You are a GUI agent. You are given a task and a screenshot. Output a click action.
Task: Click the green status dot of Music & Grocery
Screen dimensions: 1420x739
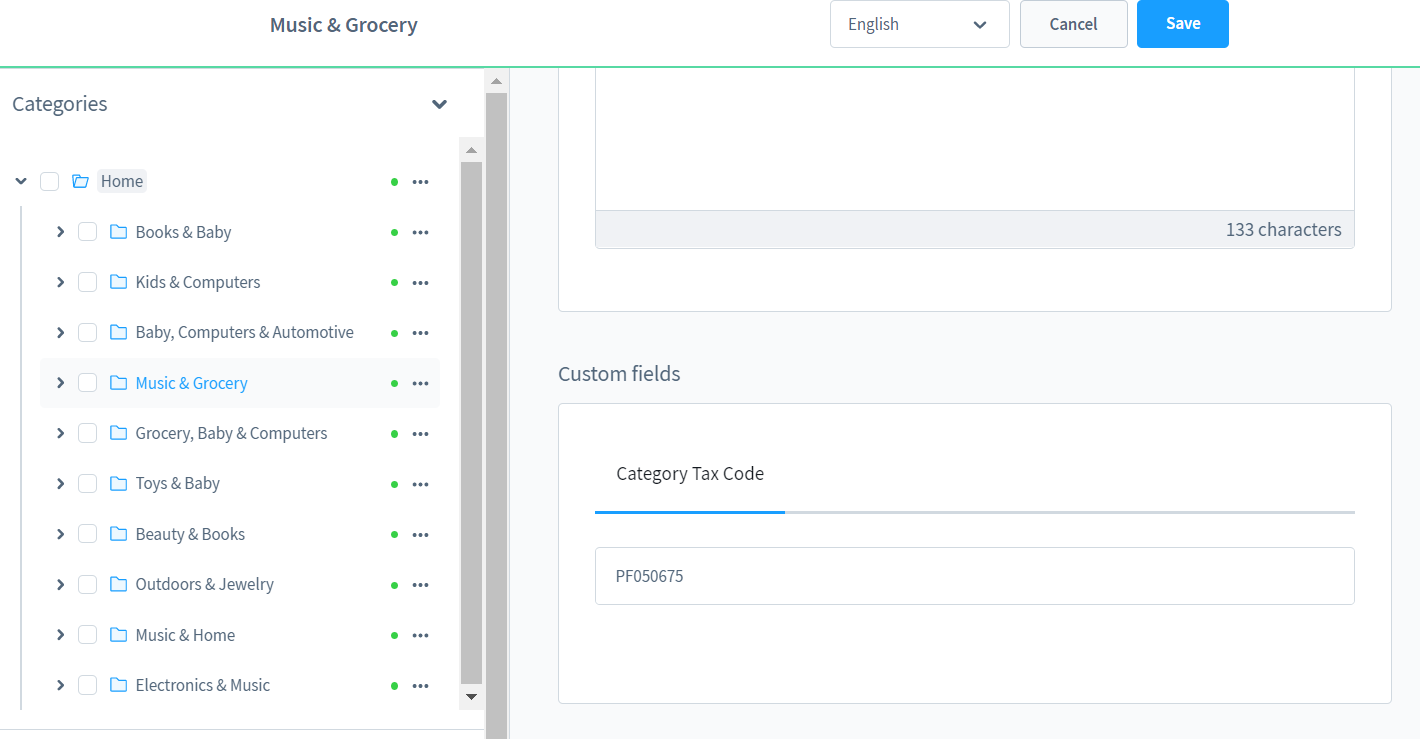pyautogui.click(x=394, y=384)
